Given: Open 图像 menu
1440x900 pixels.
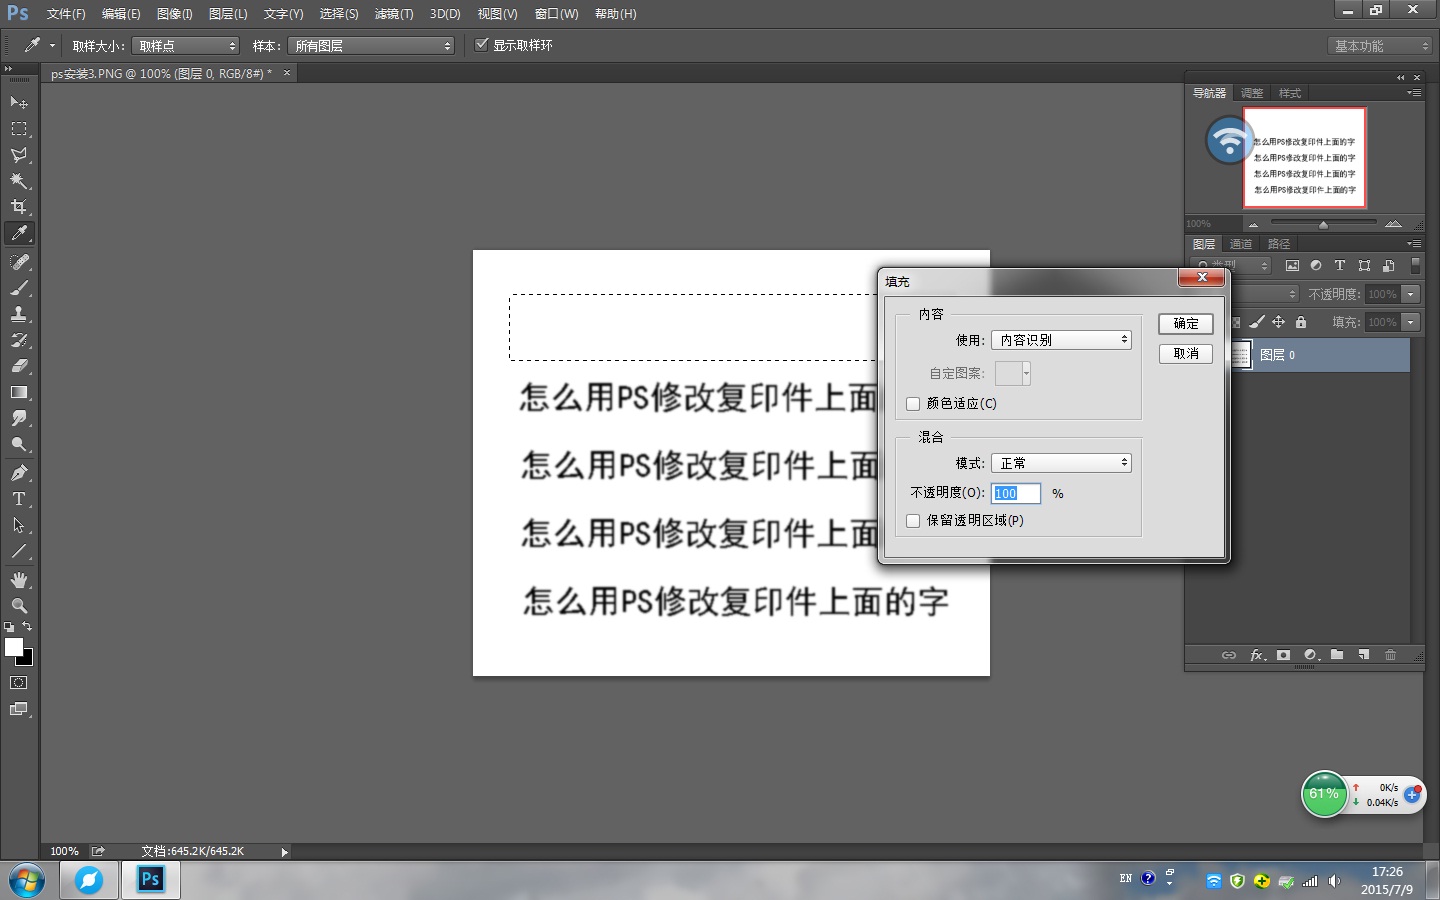Looking at the screenshot, I should click(x=175, y=14).
